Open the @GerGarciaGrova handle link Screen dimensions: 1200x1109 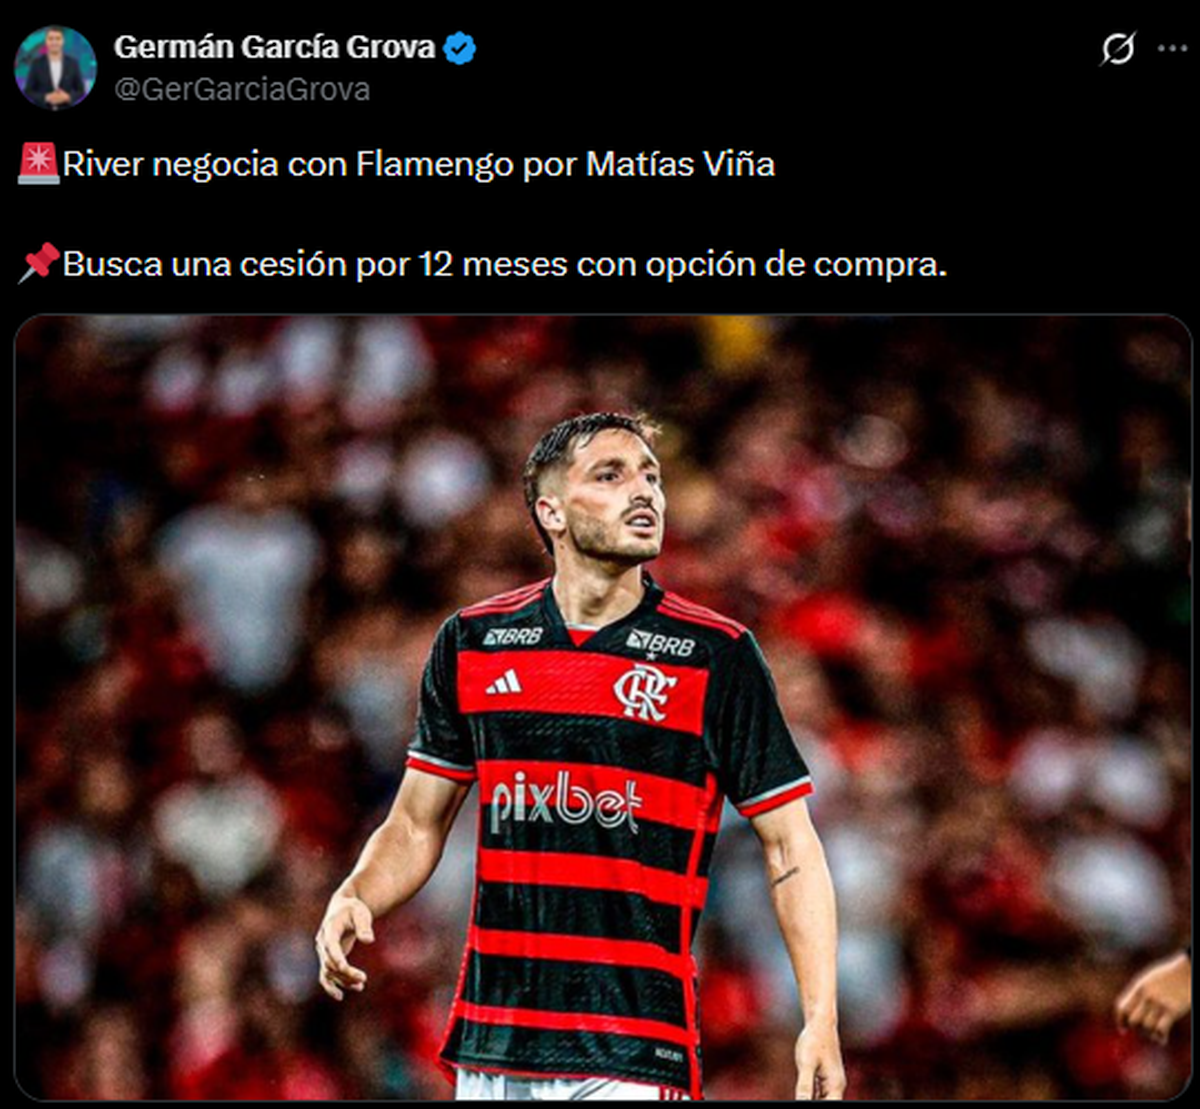(241, 89)
